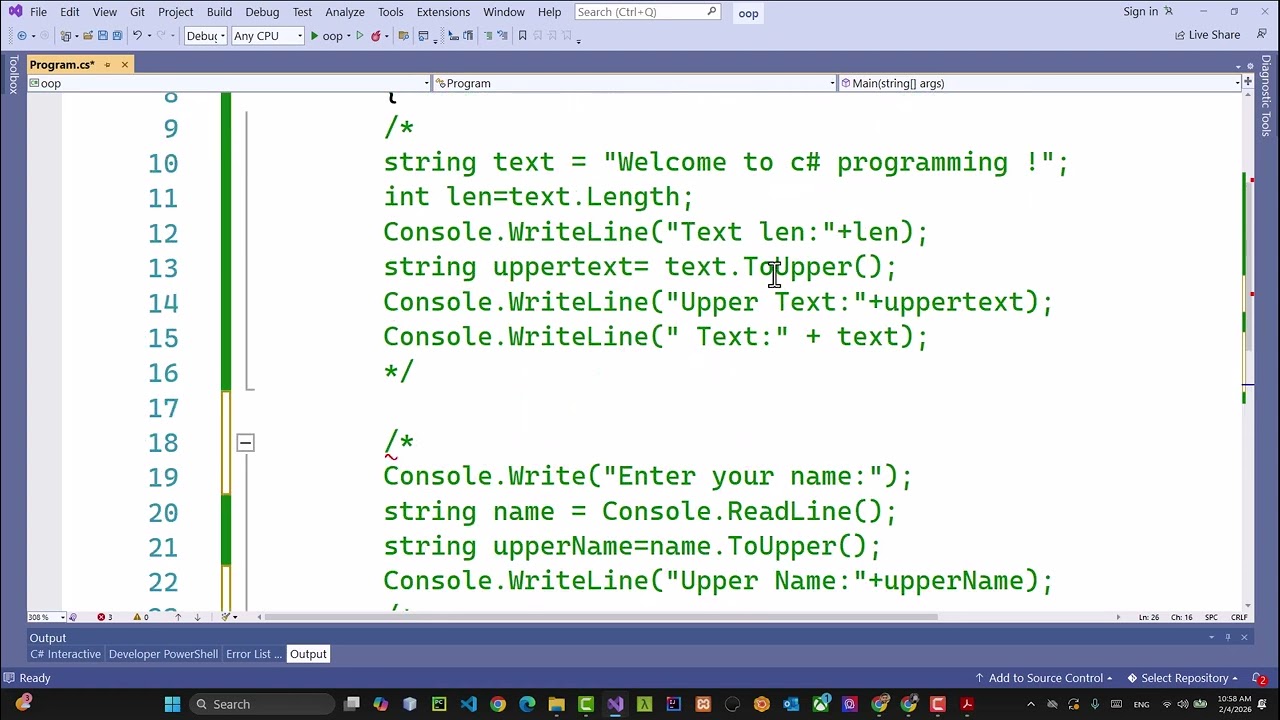Switch to the C# Interactive tab

65,654
